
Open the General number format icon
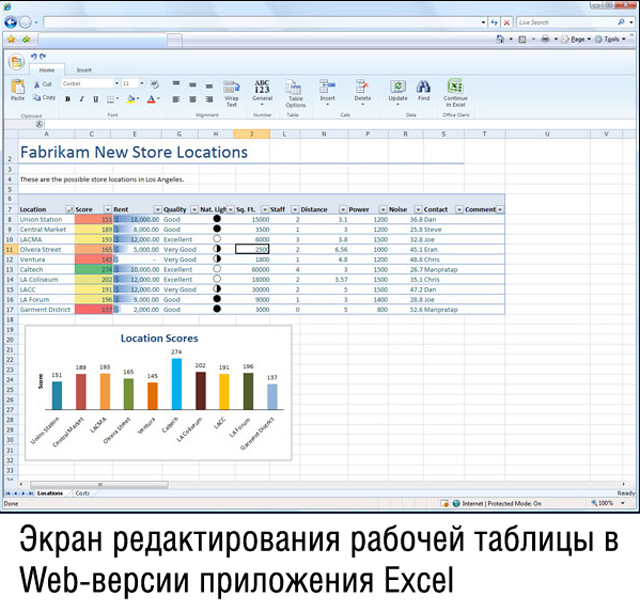[x=262, y=87]
